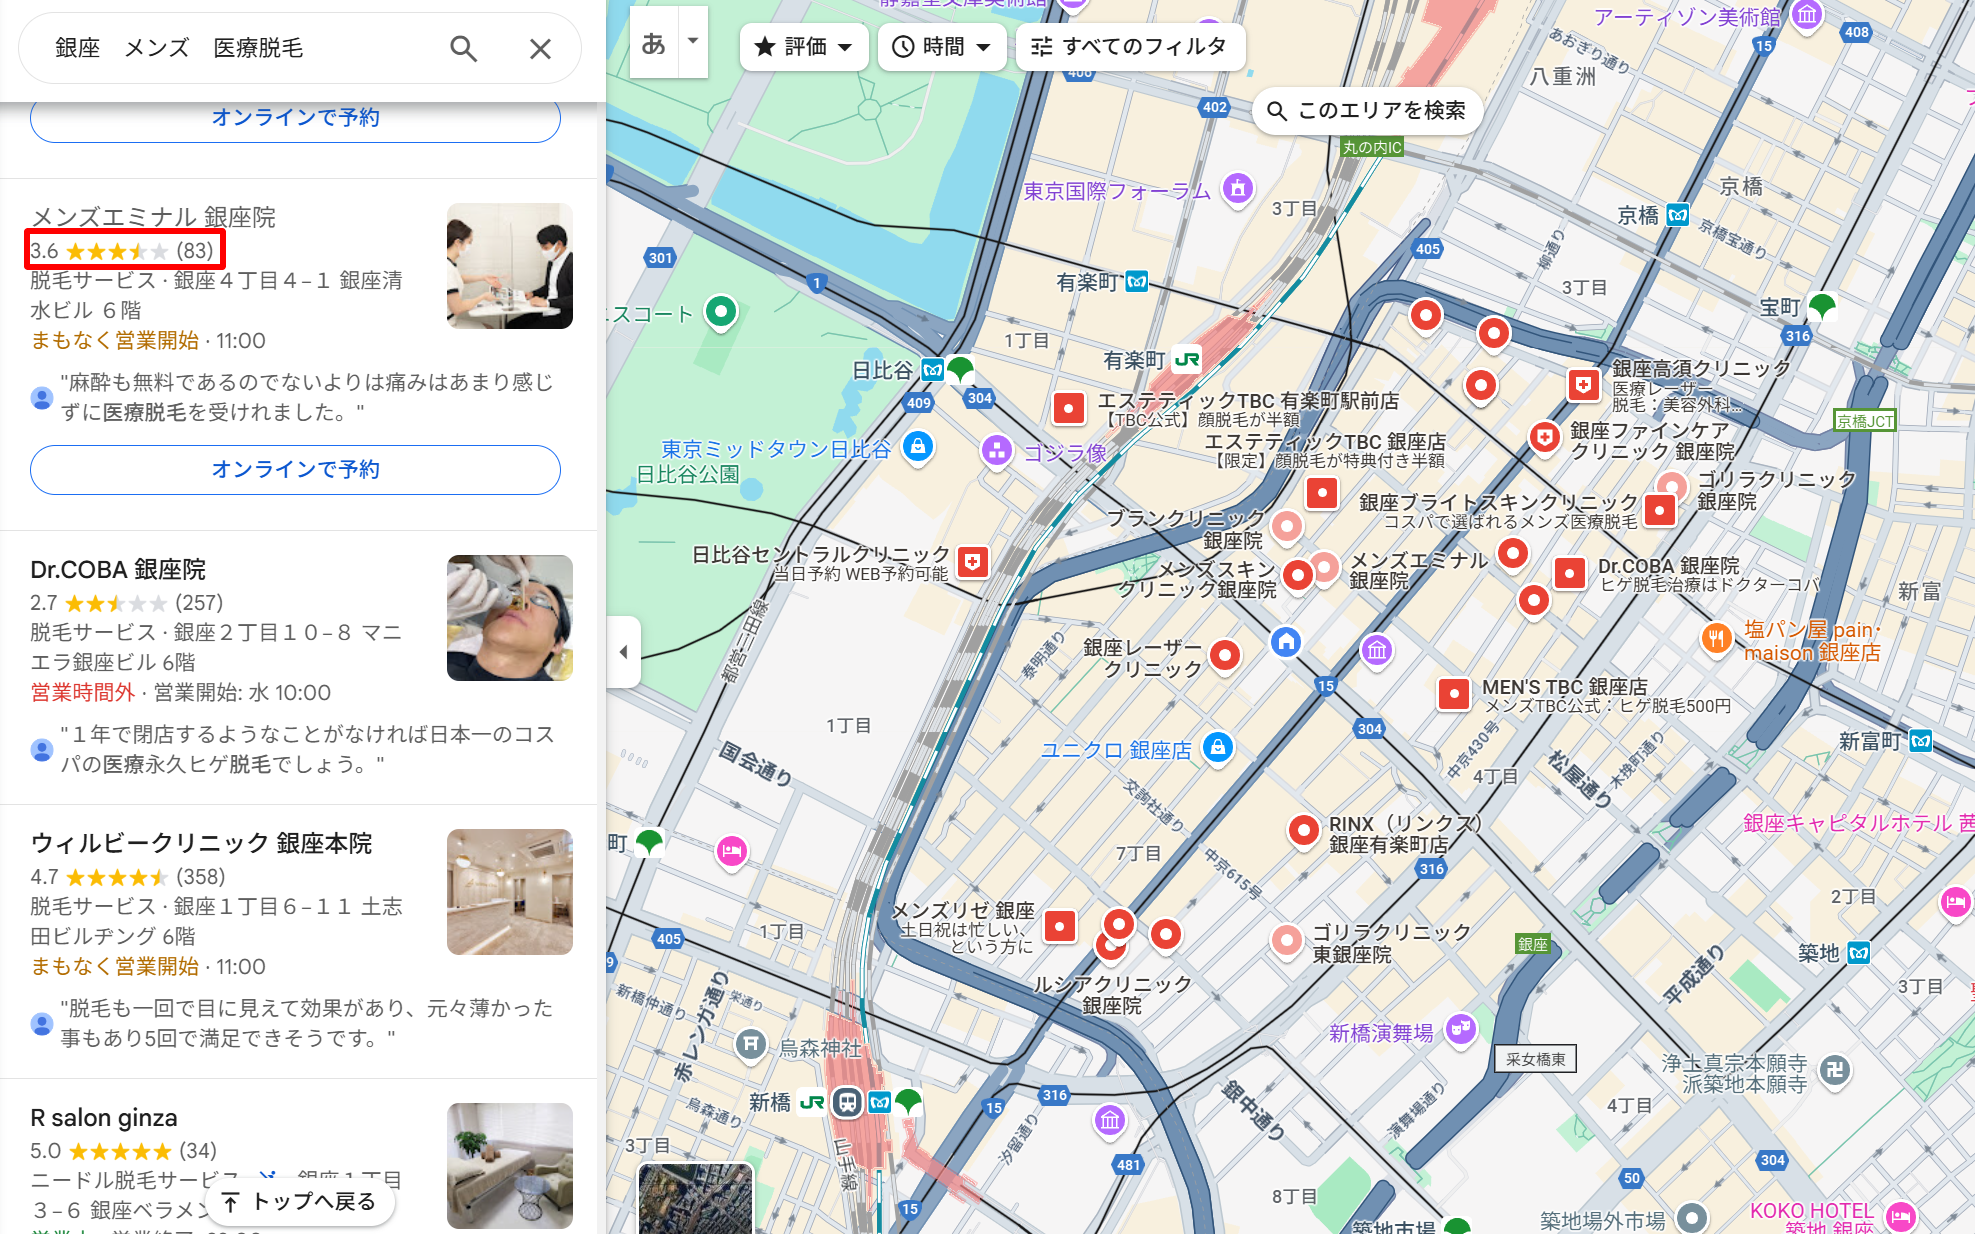Click RINX 銀座有楽町店 map pin
The image size is (1975, 1234).
pyautogui.click(x=1304, y=830)
